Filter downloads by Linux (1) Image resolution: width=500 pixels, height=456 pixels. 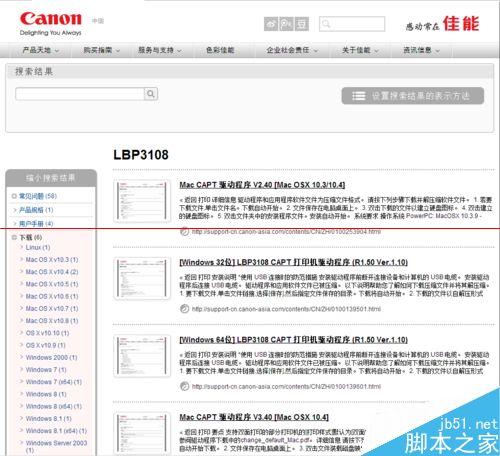coord(38,247)
